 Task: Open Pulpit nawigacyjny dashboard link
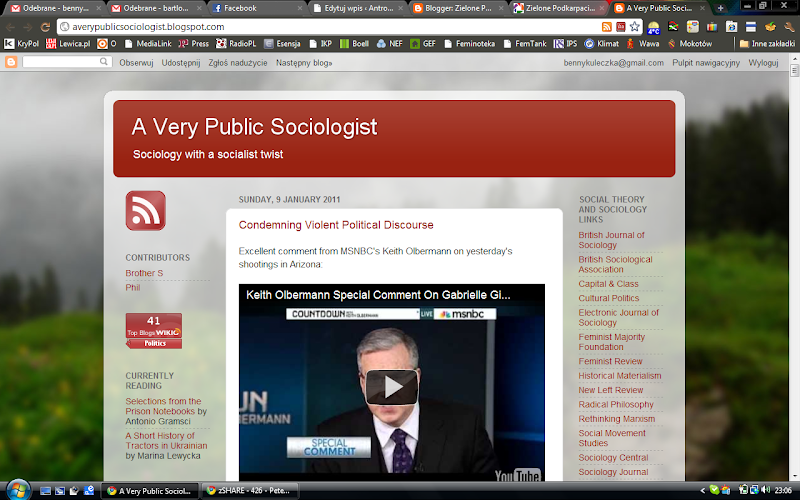pos(706,63)
